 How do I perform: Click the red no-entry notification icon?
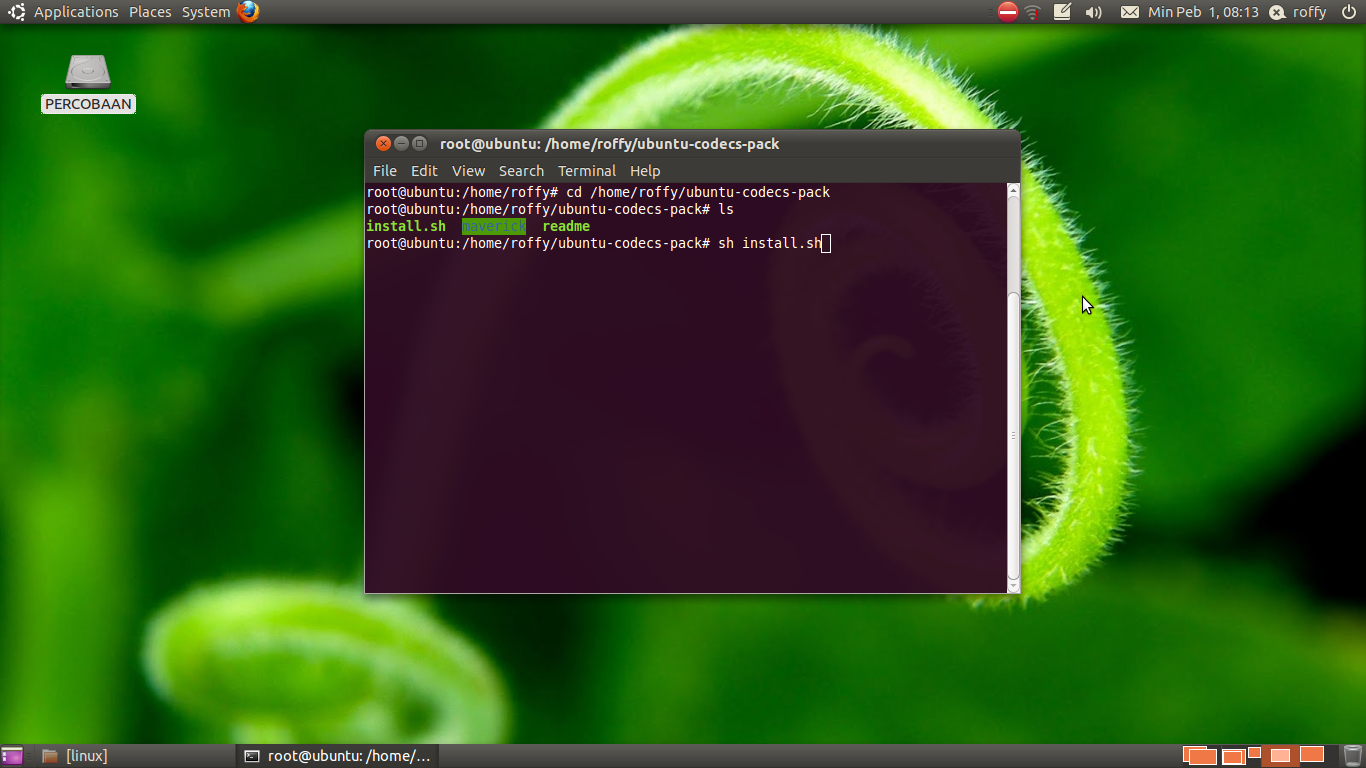coord(1008,12)
